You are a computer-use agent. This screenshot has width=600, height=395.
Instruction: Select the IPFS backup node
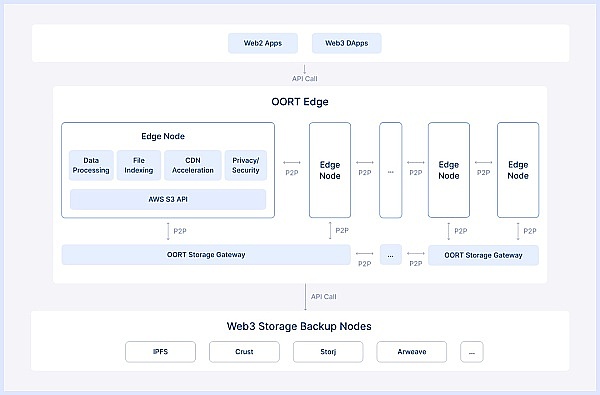point(160,352)
